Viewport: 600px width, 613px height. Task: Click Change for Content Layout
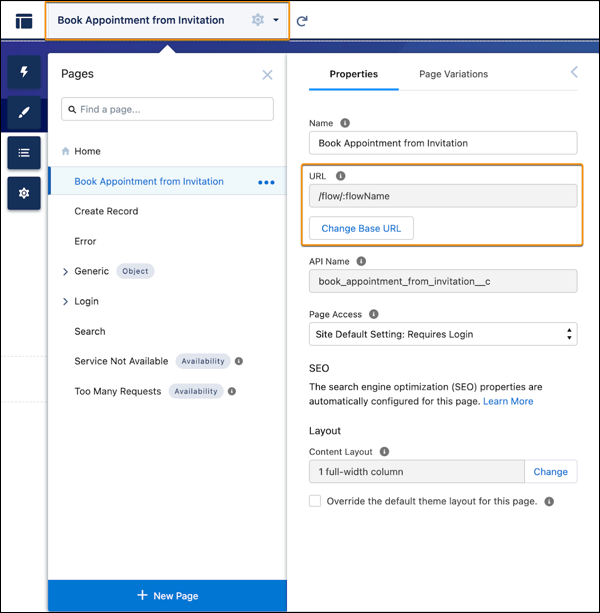point(550,472)
